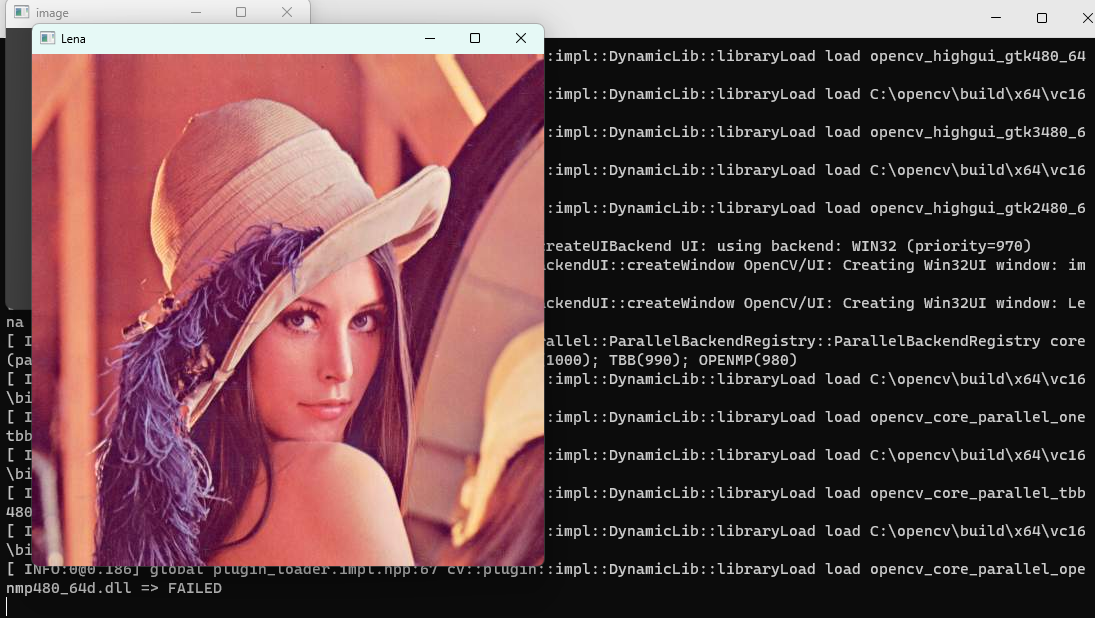This screenshot has height=618, width=1095.
Task: Close the Lena window
Action: [521, 38]
